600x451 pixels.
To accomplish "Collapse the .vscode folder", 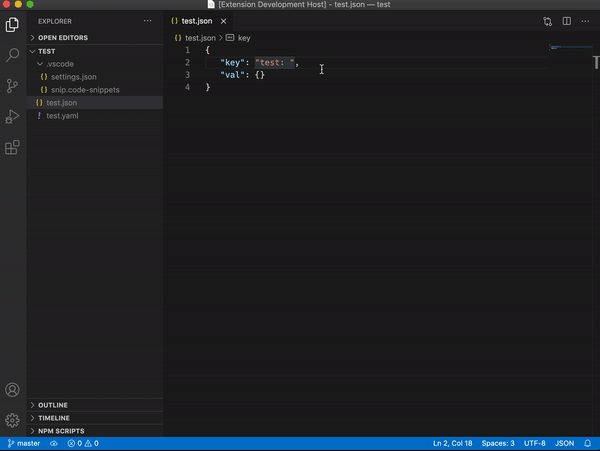I will click(x=95, y=64).
